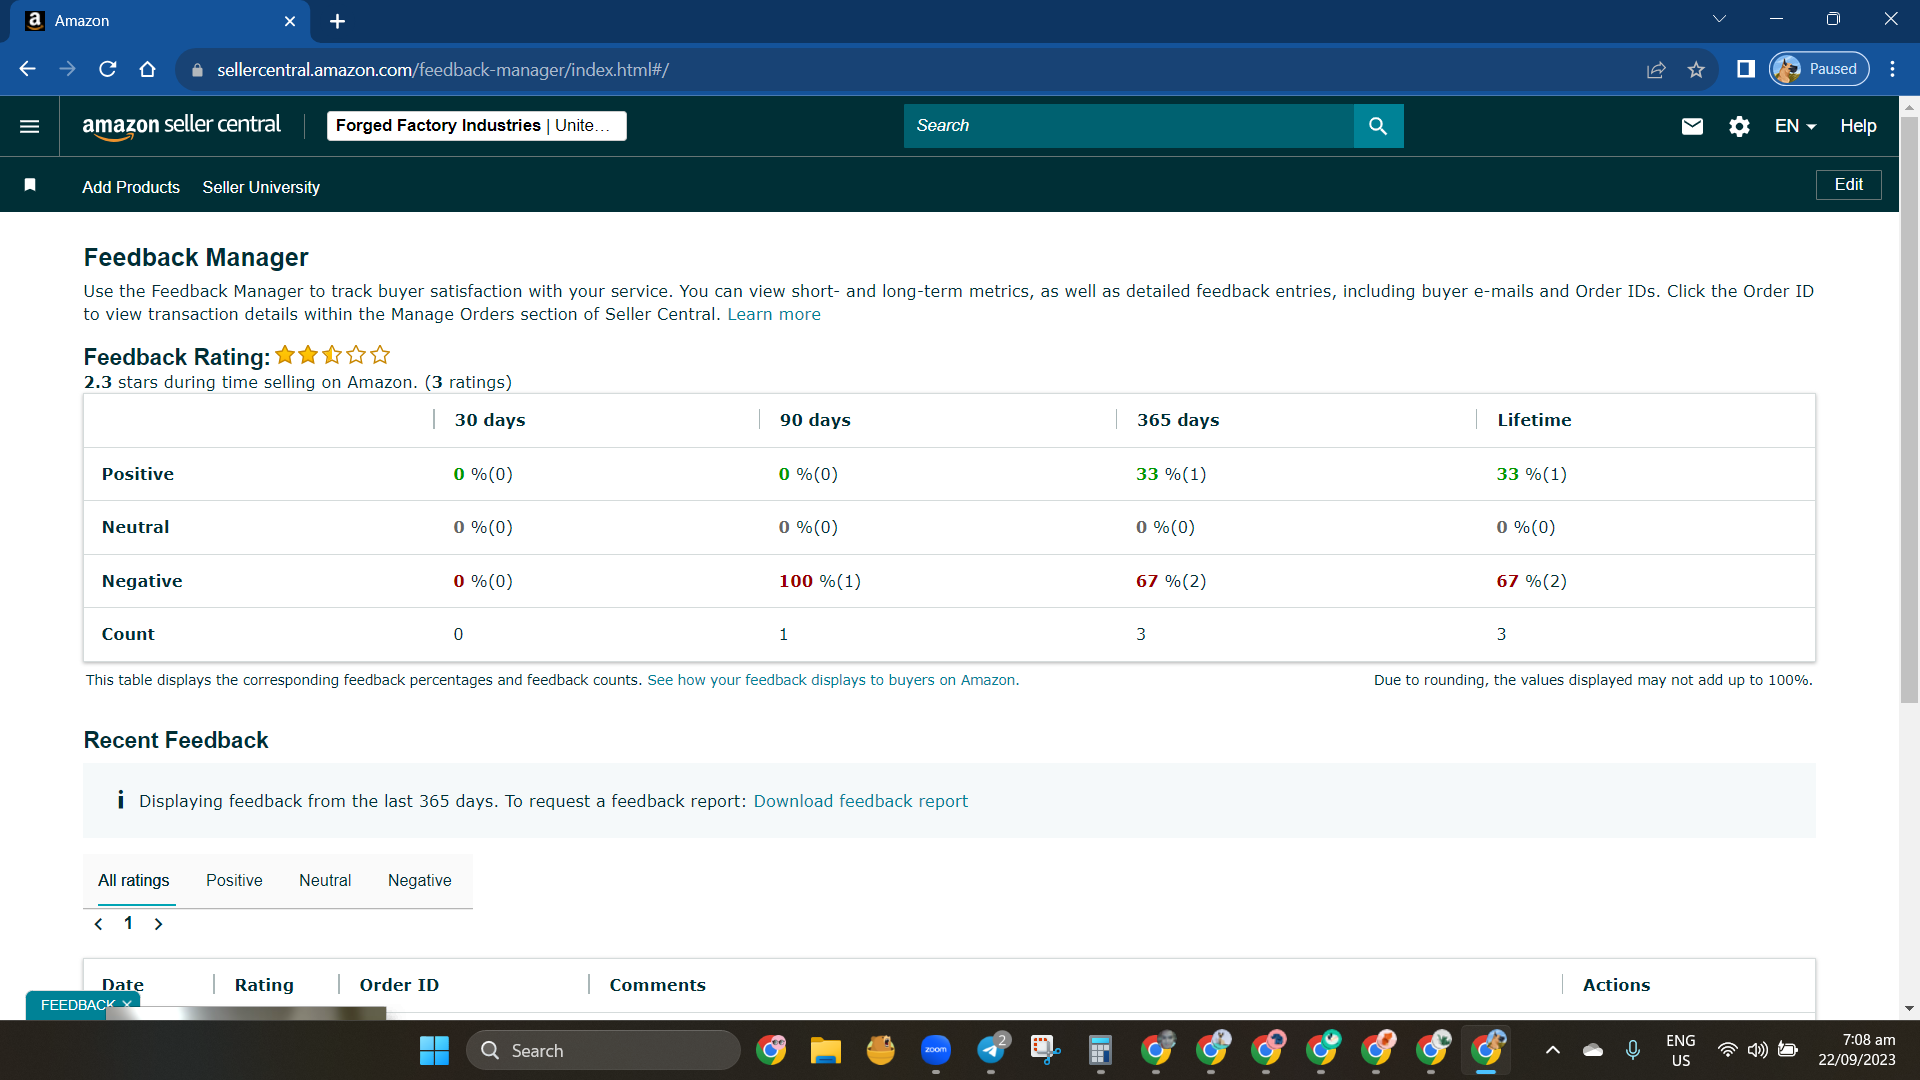Switch to the Negative feedback tab

tap(420, 881)
